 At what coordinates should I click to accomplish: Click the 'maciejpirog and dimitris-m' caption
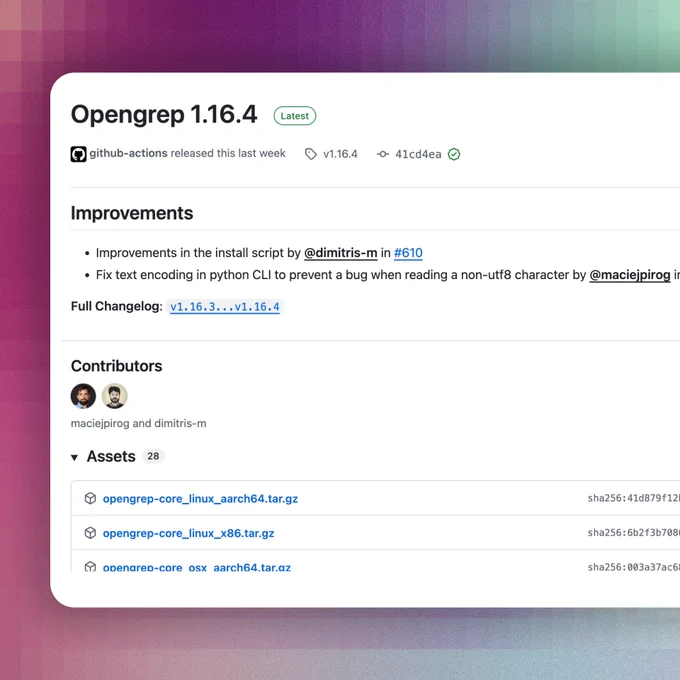pos(138,423)
